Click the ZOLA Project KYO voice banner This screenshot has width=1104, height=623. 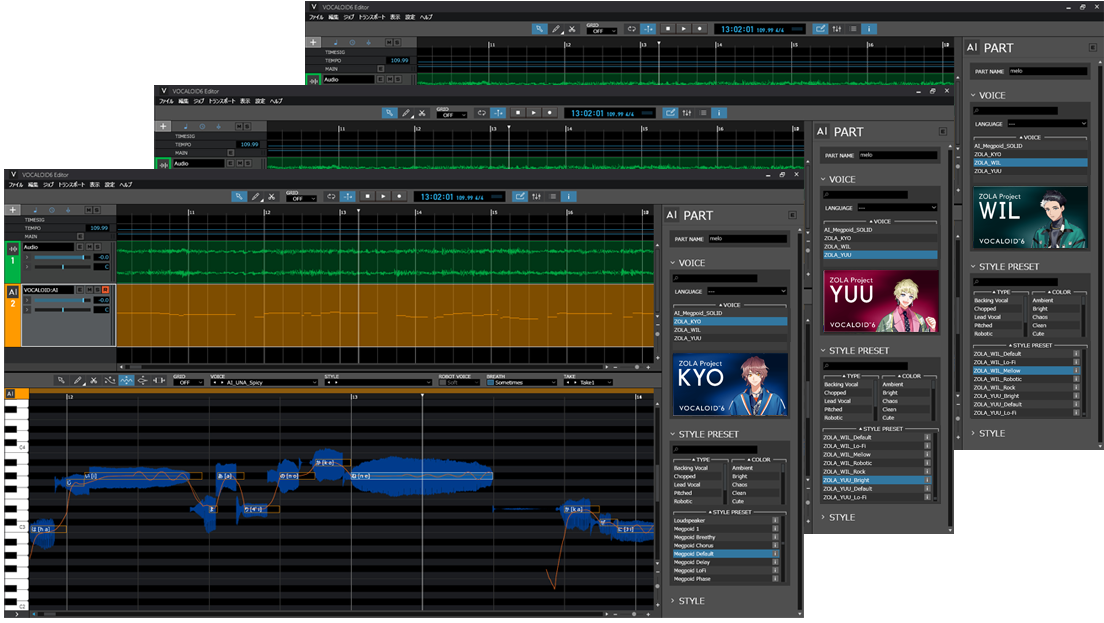pos(730,384)
